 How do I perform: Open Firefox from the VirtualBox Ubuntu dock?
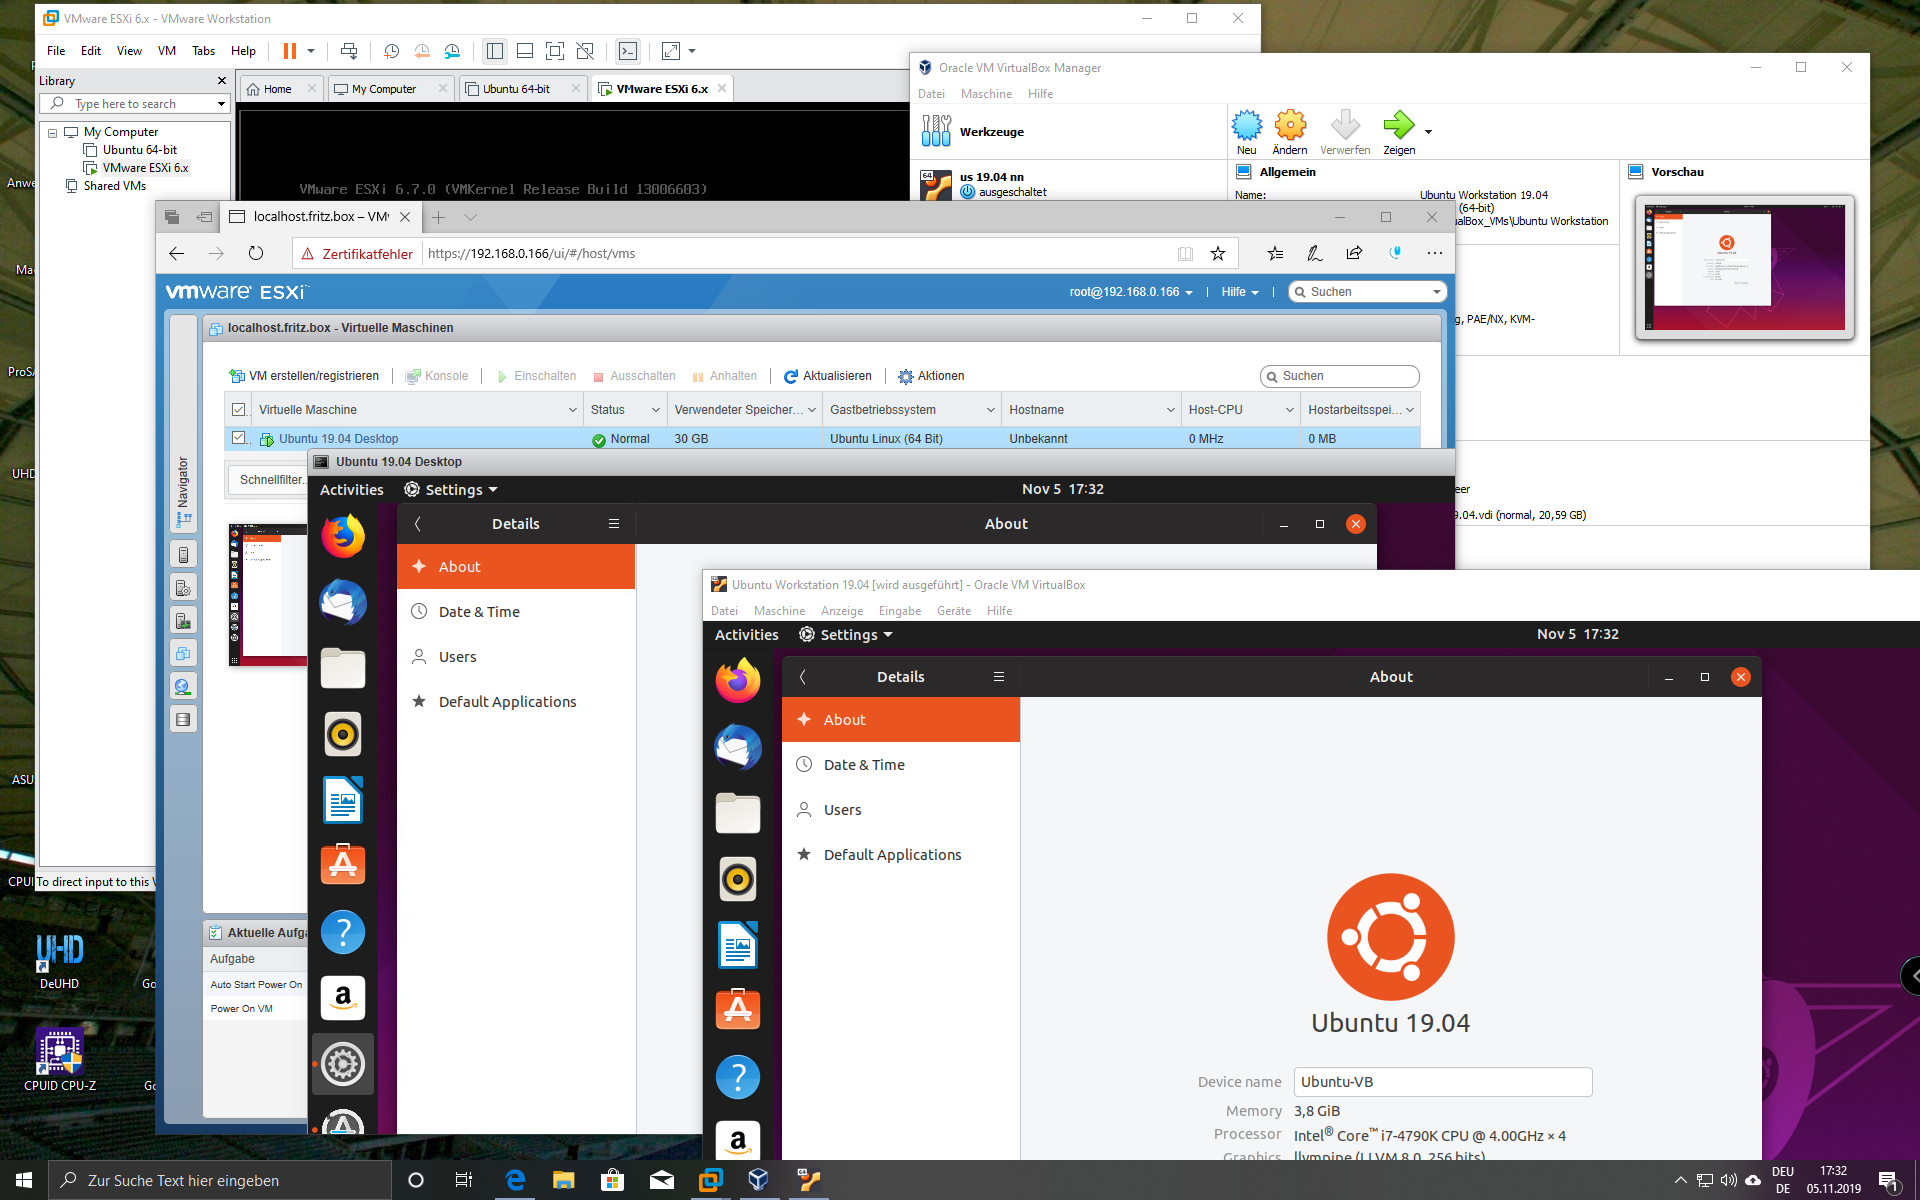738,681
